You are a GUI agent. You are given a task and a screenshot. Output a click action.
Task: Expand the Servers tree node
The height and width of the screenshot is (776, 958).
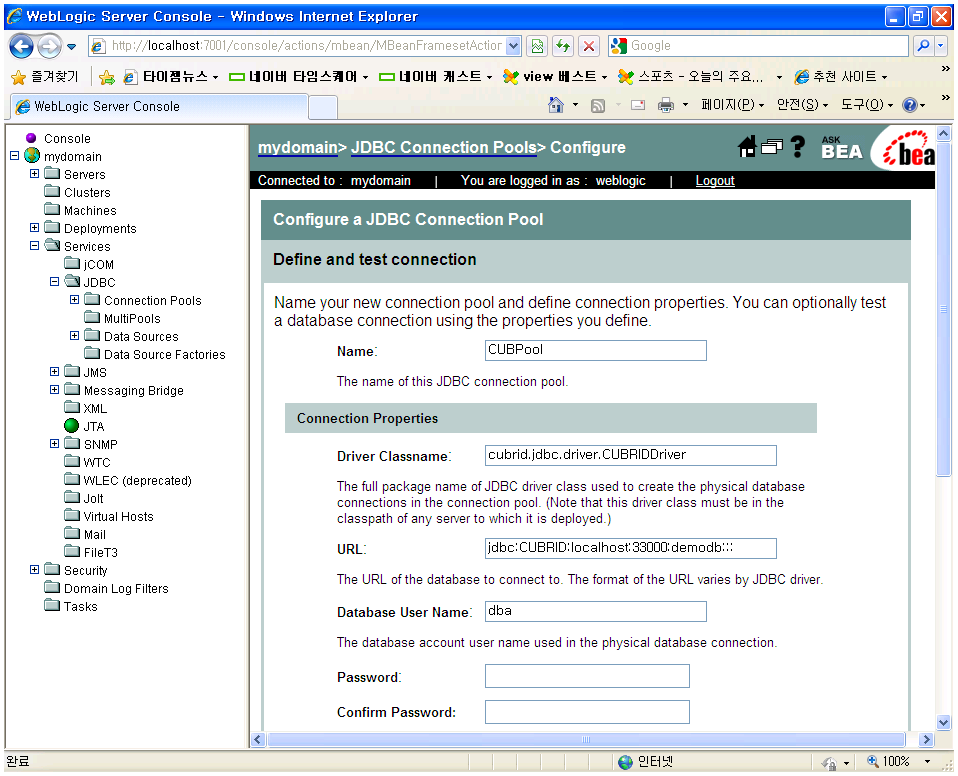[x=35, y=174]
